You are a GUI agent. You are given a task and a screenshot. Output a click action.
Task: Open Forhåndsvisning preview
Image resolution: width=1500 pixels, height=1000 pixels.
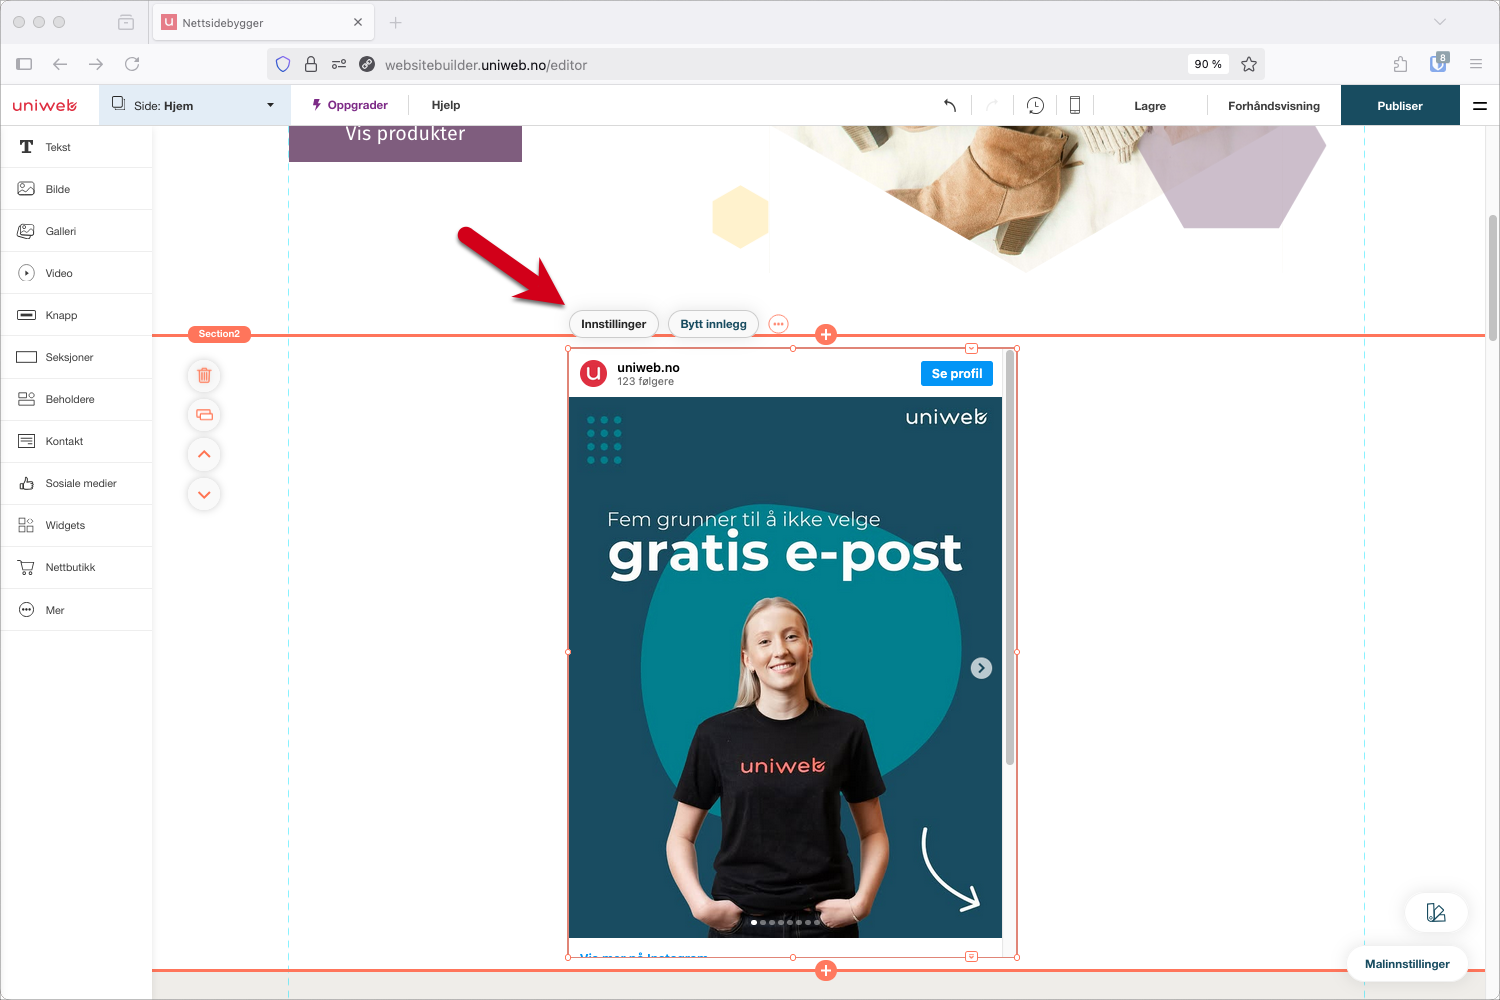coord(1274,106)
